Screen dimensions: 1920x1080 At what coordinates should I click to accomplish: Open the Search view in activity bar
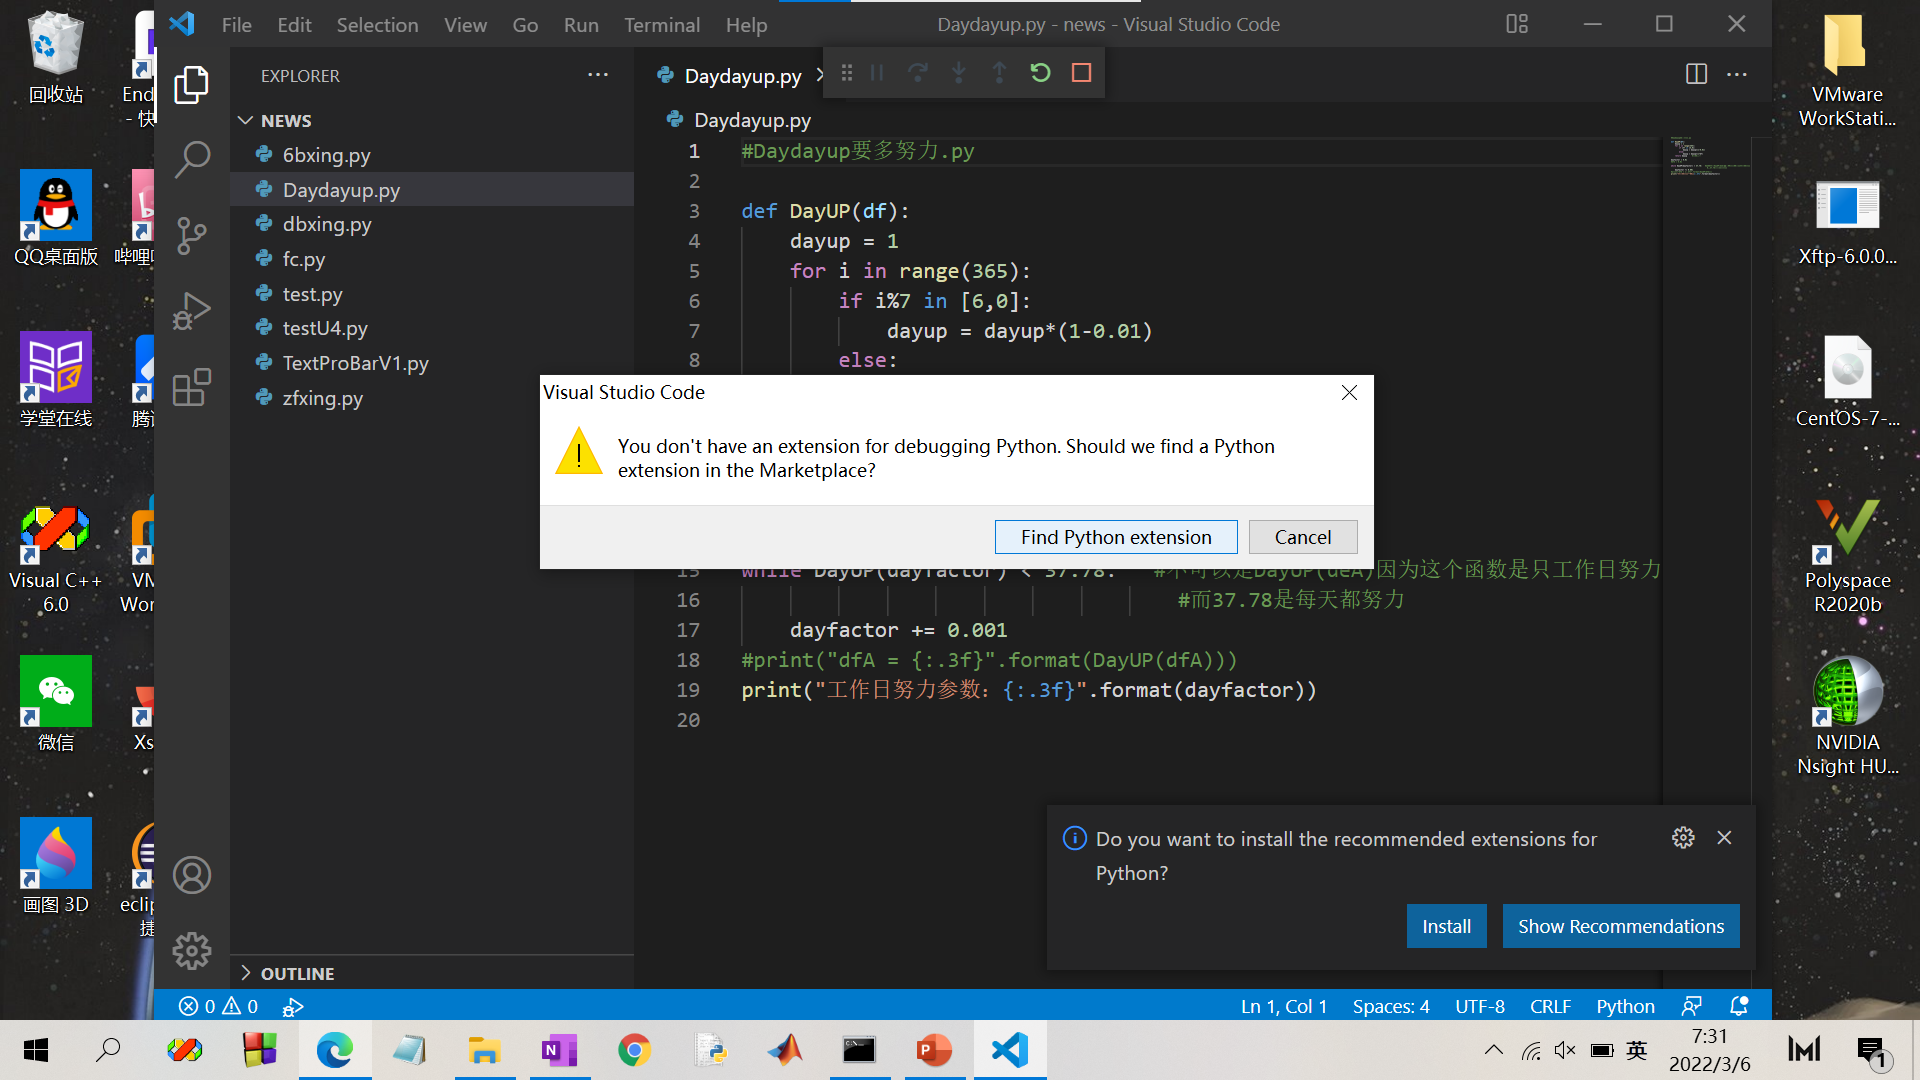(191, 158)
